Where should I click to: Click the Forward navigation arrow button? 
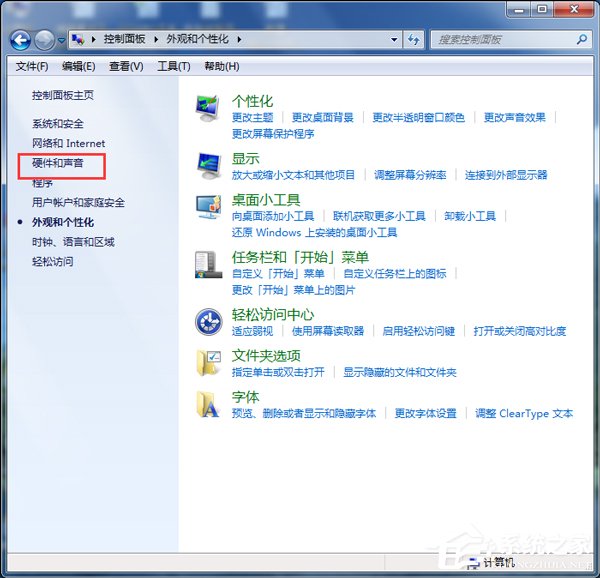pyautogui.click(x=45, y=40)
